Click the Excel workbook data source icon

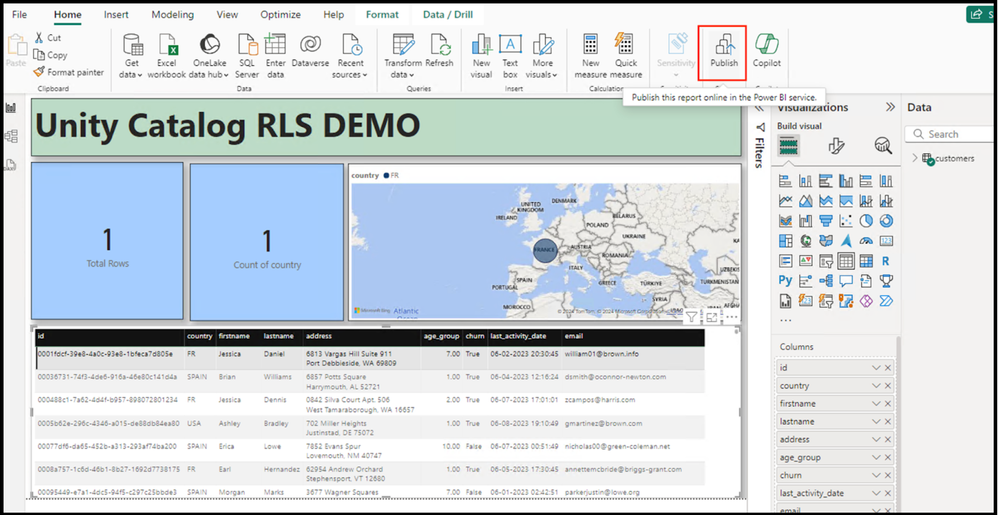coord(166,55)
